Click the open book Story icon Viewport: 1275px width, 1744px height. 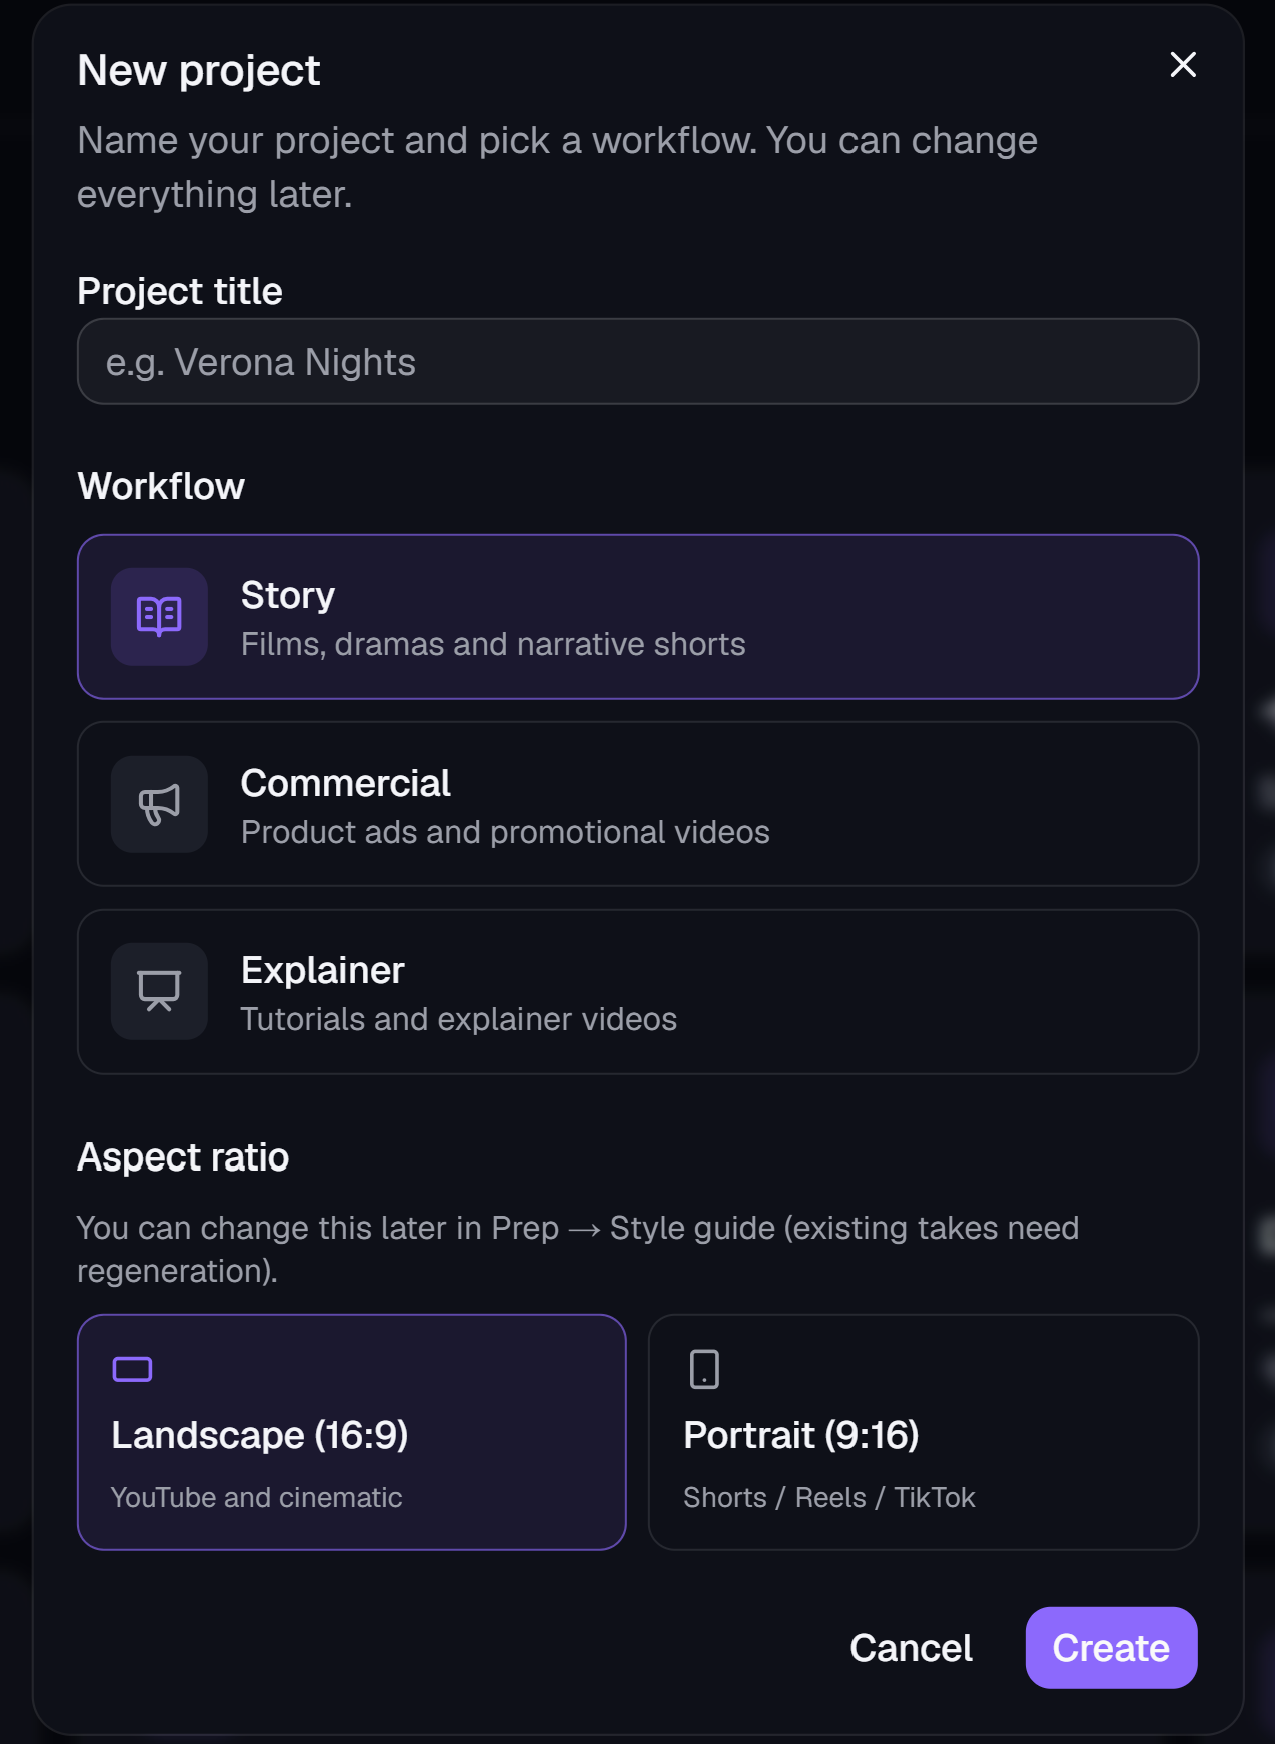click(159, 617)
